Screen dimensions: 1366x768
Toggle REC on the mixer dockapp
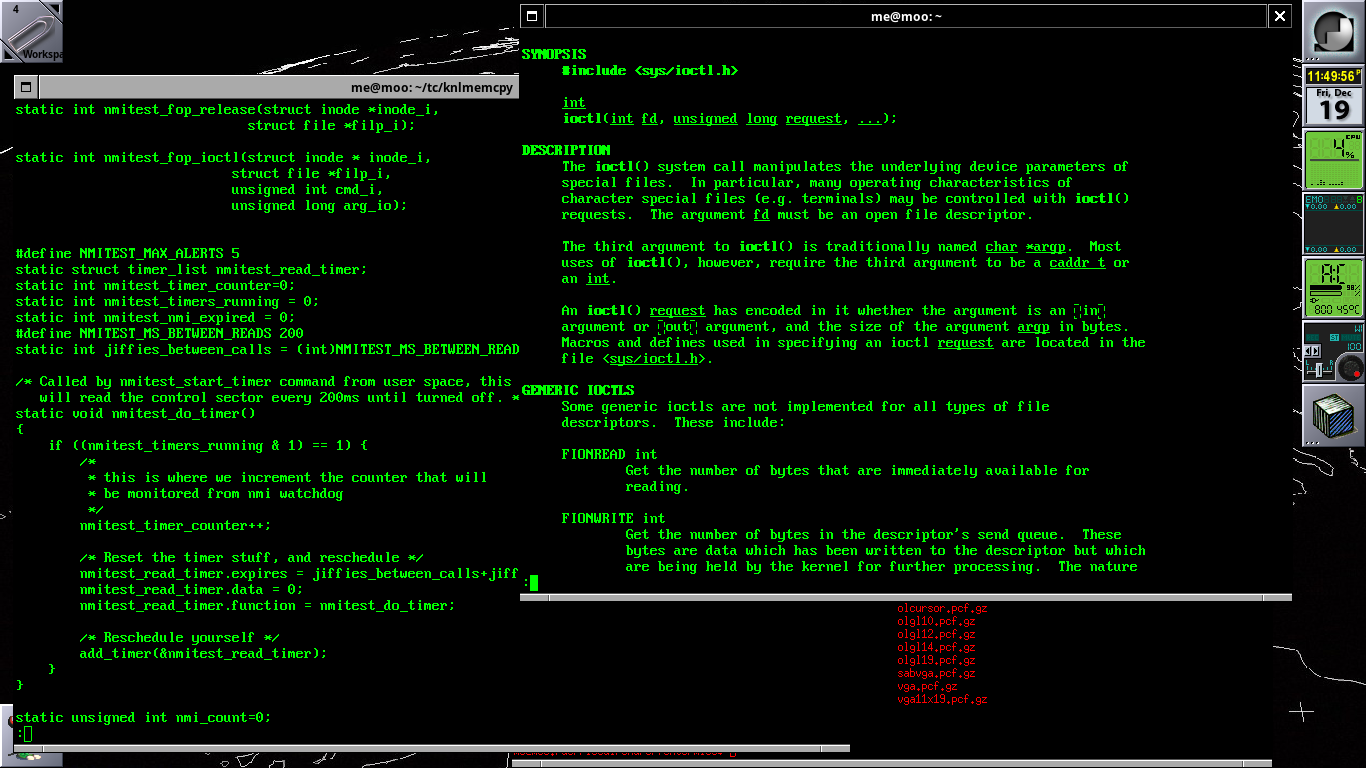[1312, 337]
